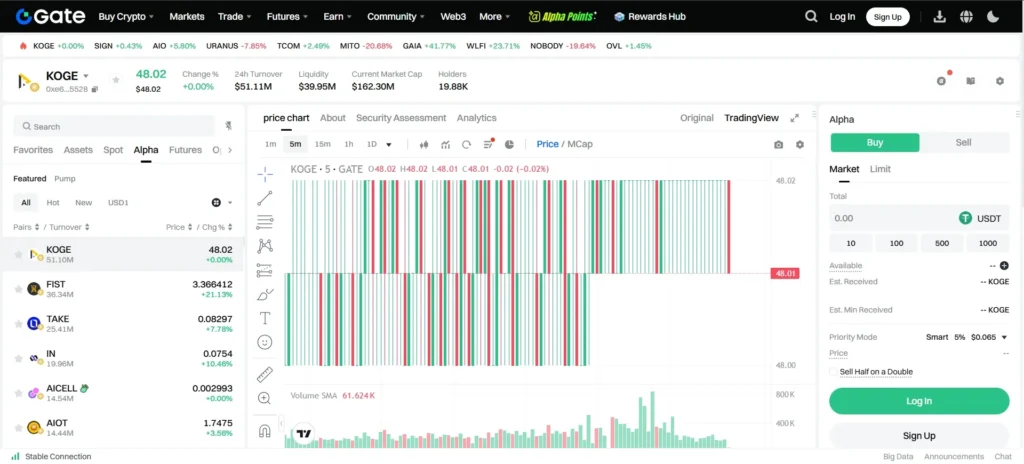Select the Text tool
The height and width of the screenshot is (464, 1024).
pos(265,318)
